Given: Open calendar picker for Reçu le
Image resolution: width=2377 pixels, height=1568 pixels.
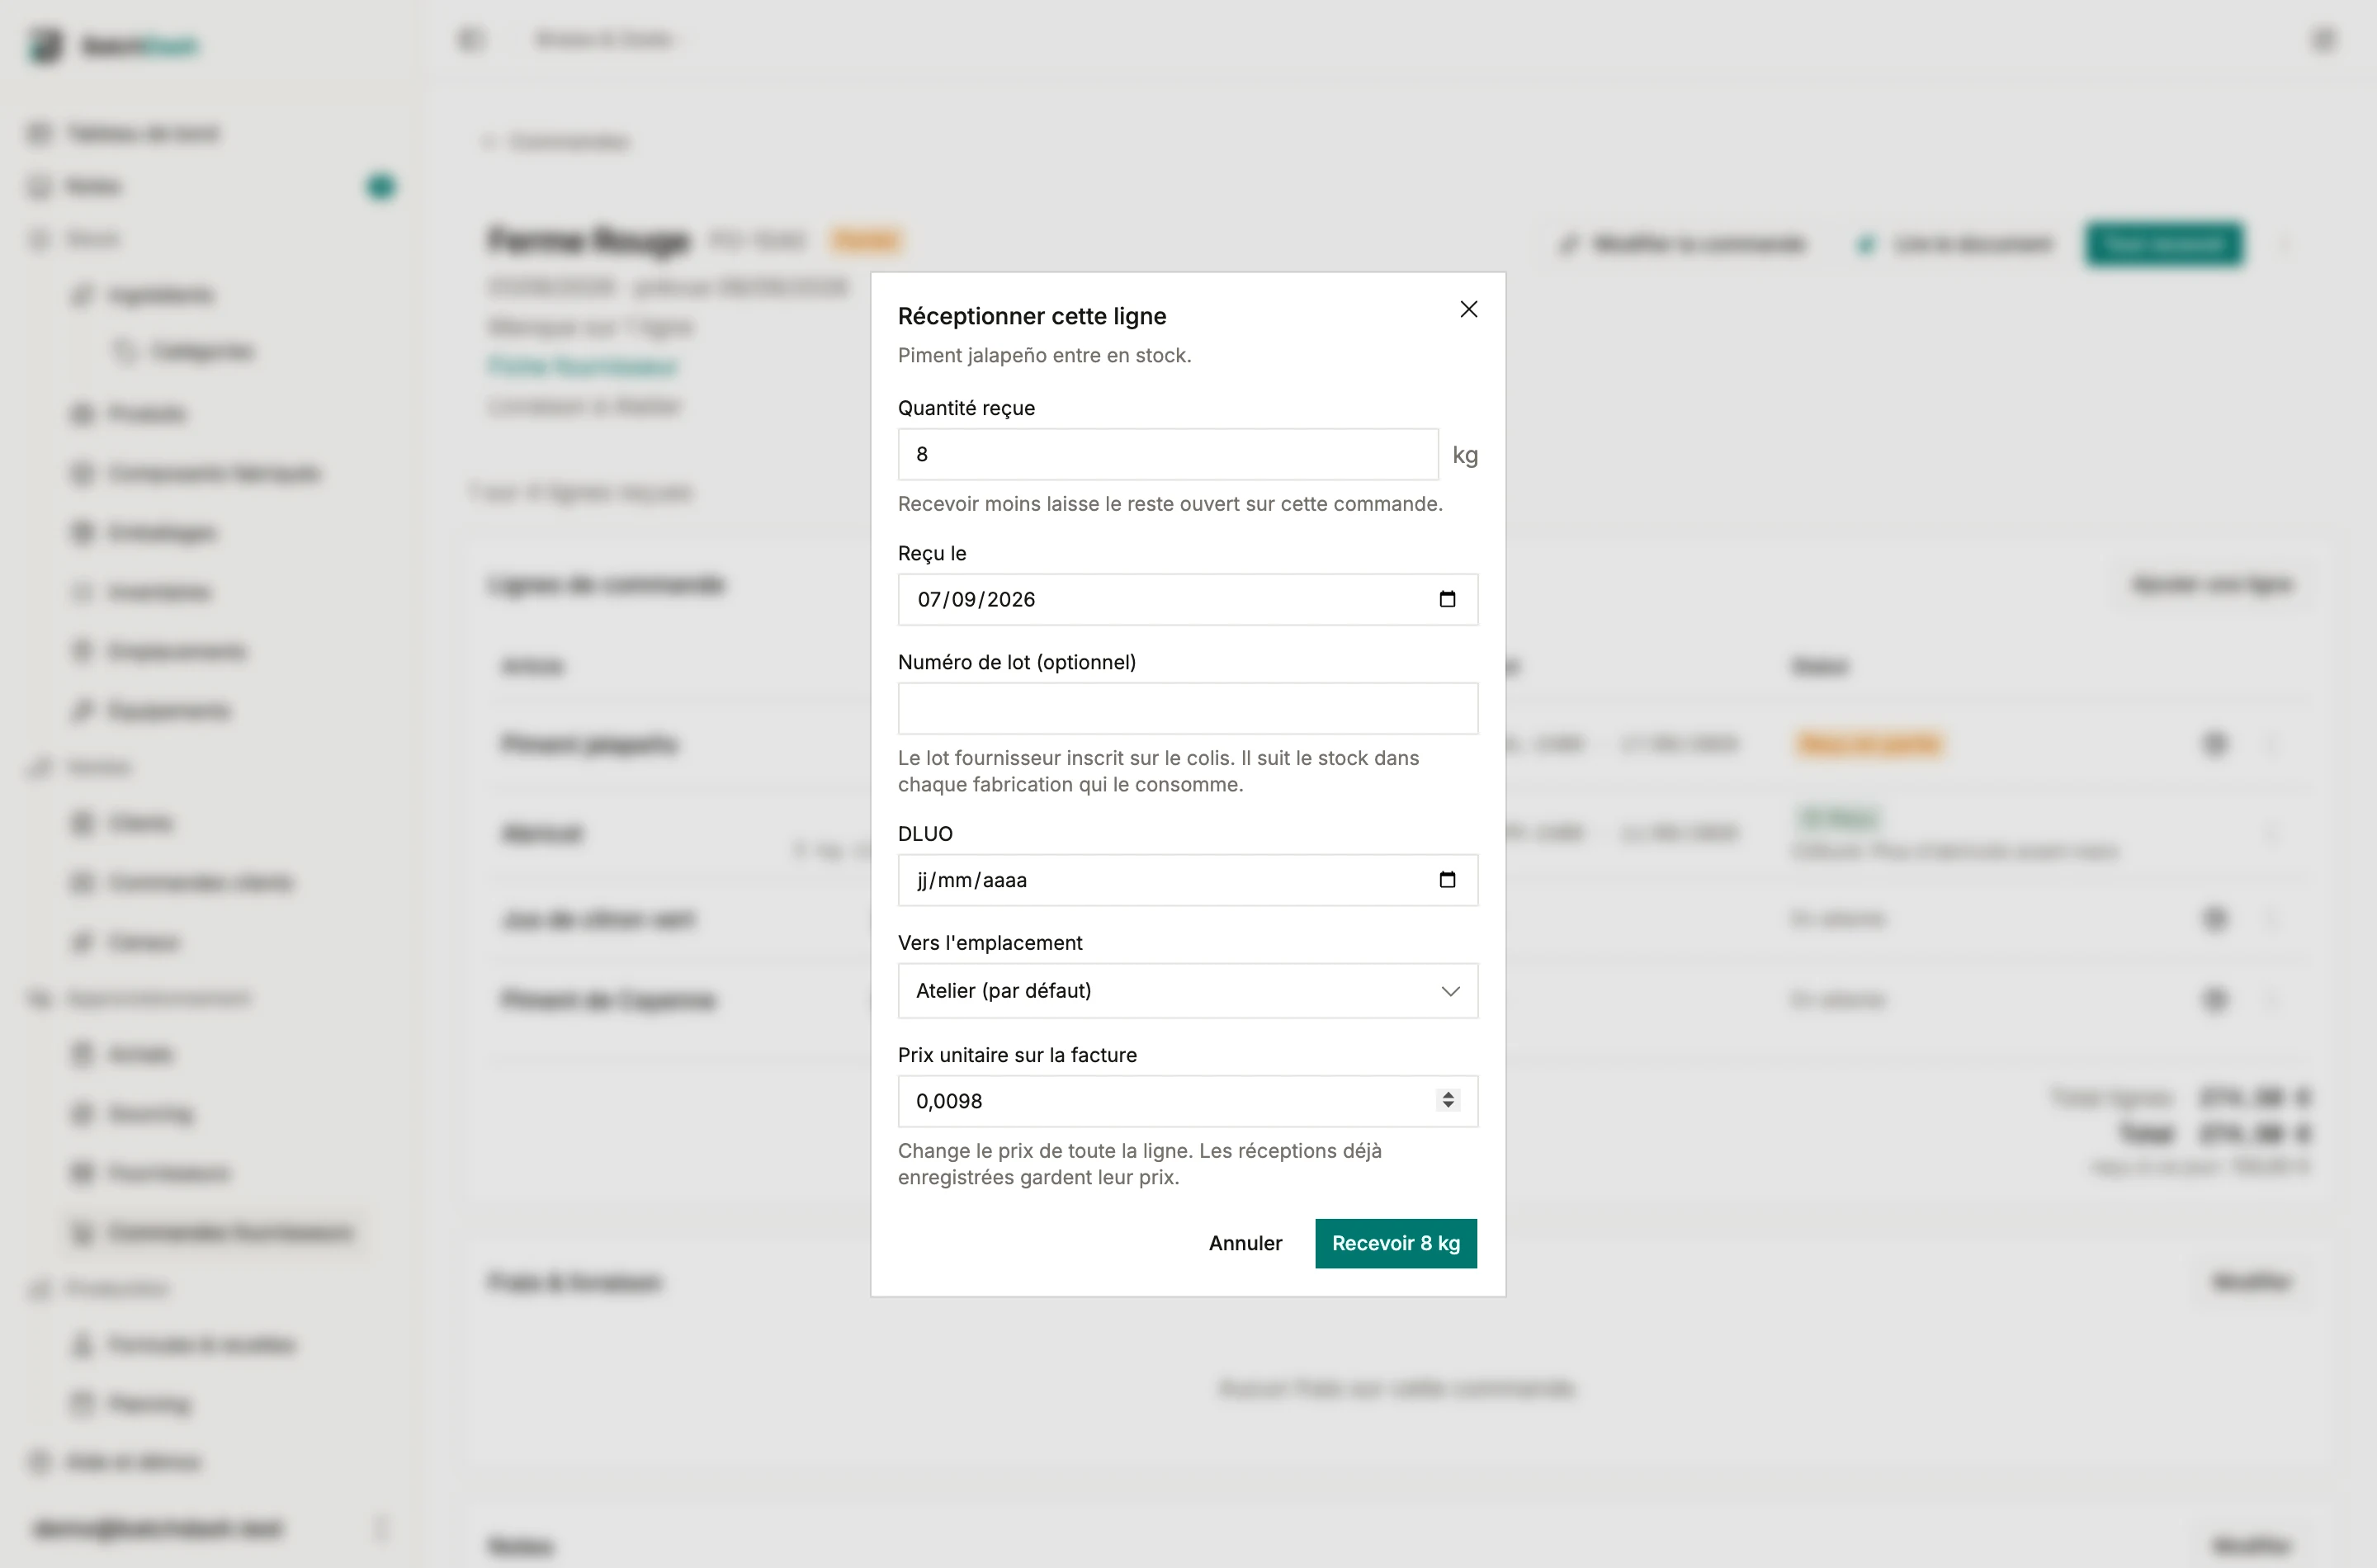Looking at the screenshot, I should point(1447,599).
